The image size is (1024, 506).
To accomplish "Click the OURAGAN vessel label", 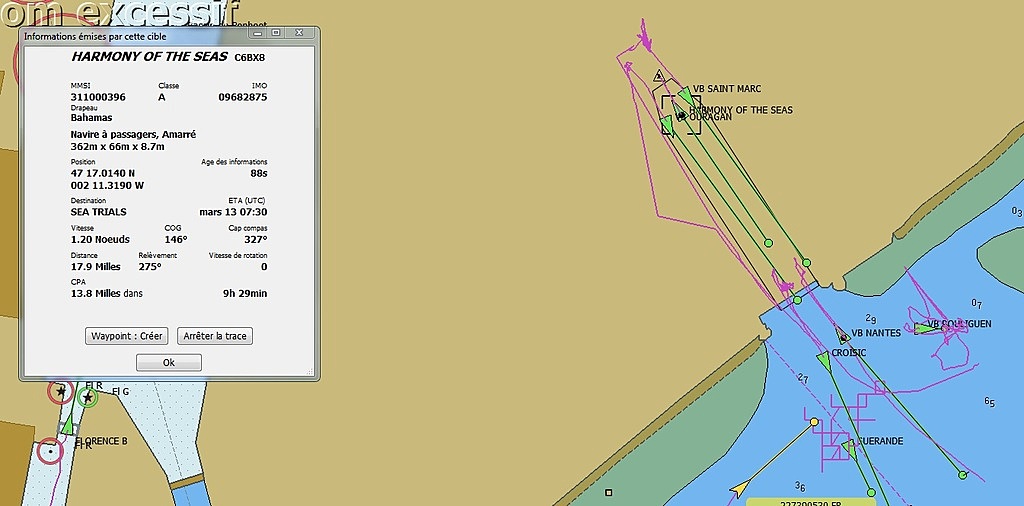I will 710,118.
